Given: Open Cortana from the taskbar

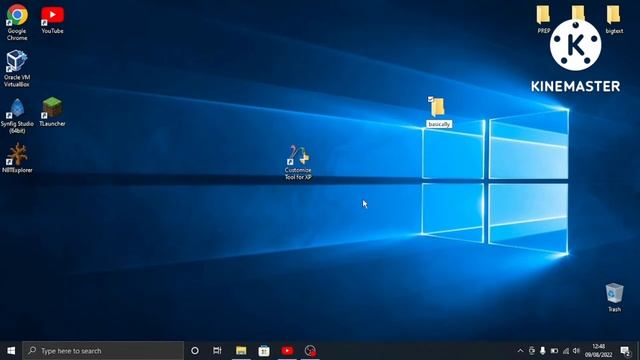Looking at the screenshot, I should point(195,351).
